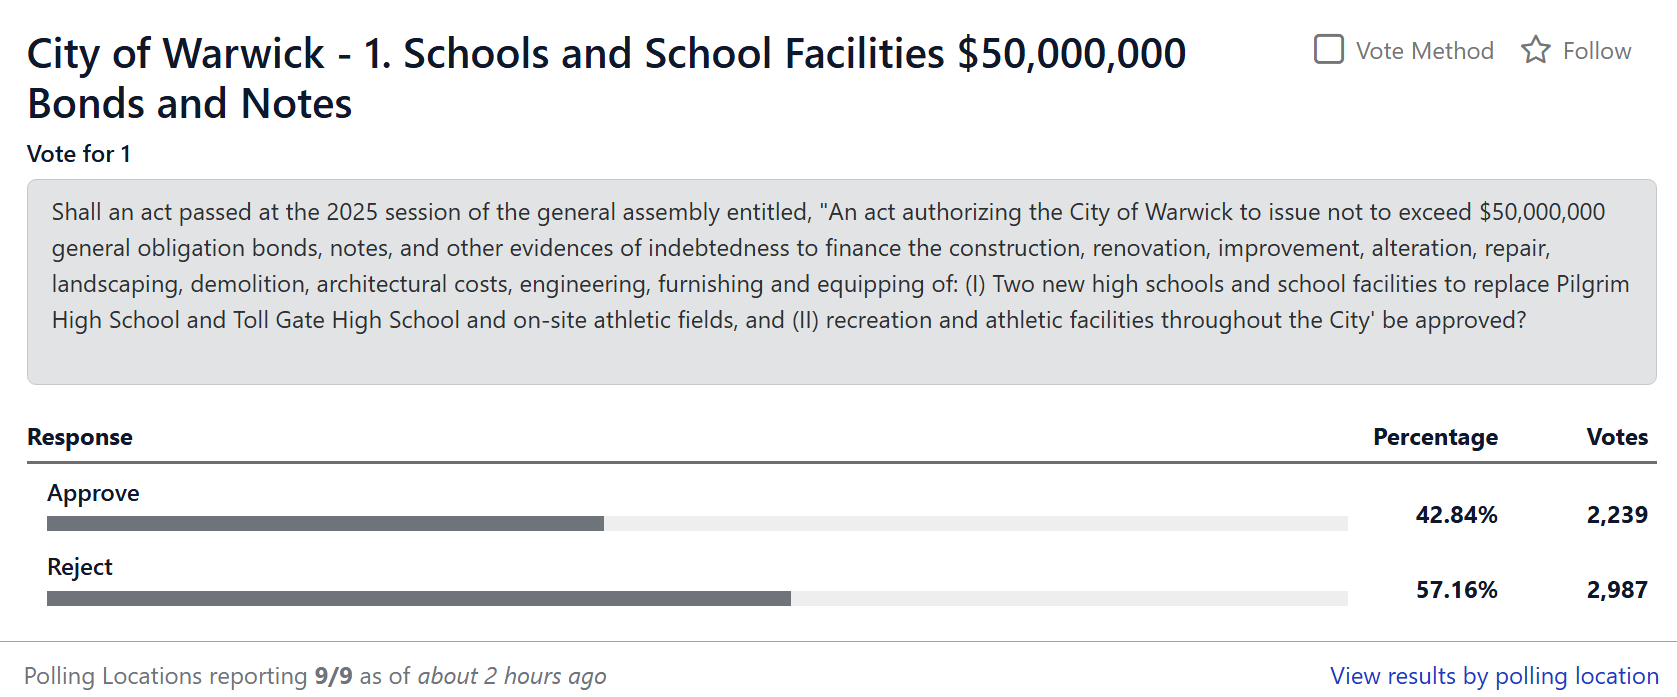1677x697 pixels.
Task: Click the 2,987 reject vote count
Action: click(x=1617, y=590)
